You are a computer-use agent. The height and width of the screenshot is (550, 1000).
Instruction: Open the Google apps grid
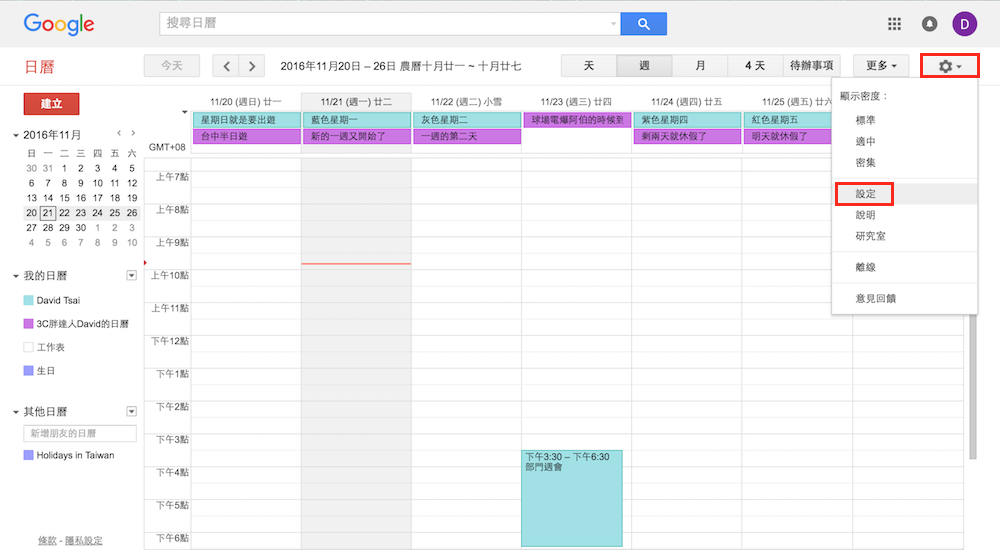point(895,24)
